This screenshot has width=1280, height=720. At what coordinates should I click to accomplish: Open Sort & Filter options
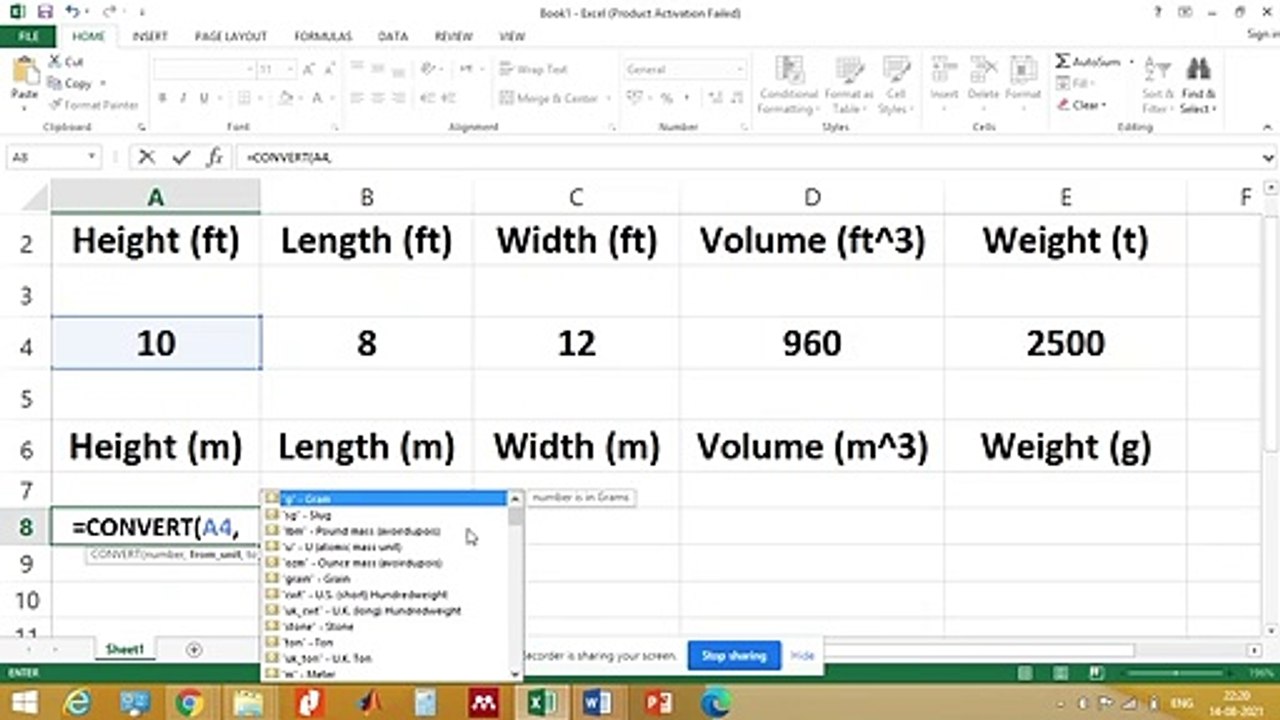[x=1156, y=86]
